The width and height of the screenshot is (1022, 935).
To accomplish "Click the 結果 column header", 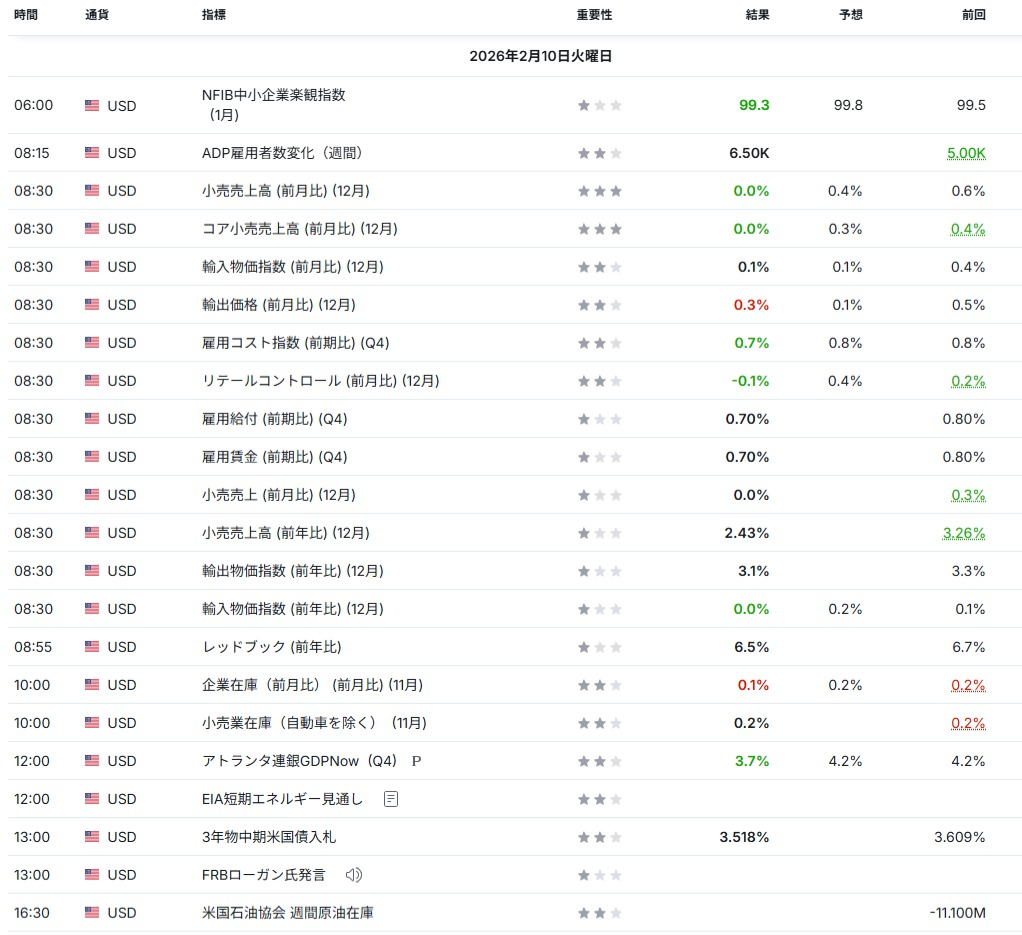I will [757, 15].
